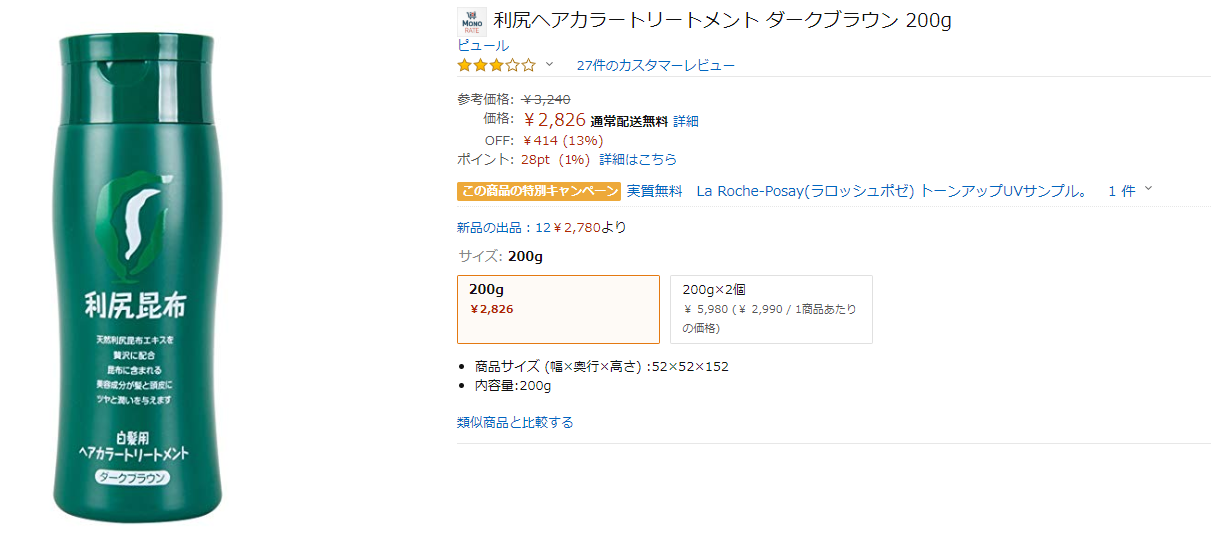Open the 詳細はこちら points link

click(x=638, y=159)
